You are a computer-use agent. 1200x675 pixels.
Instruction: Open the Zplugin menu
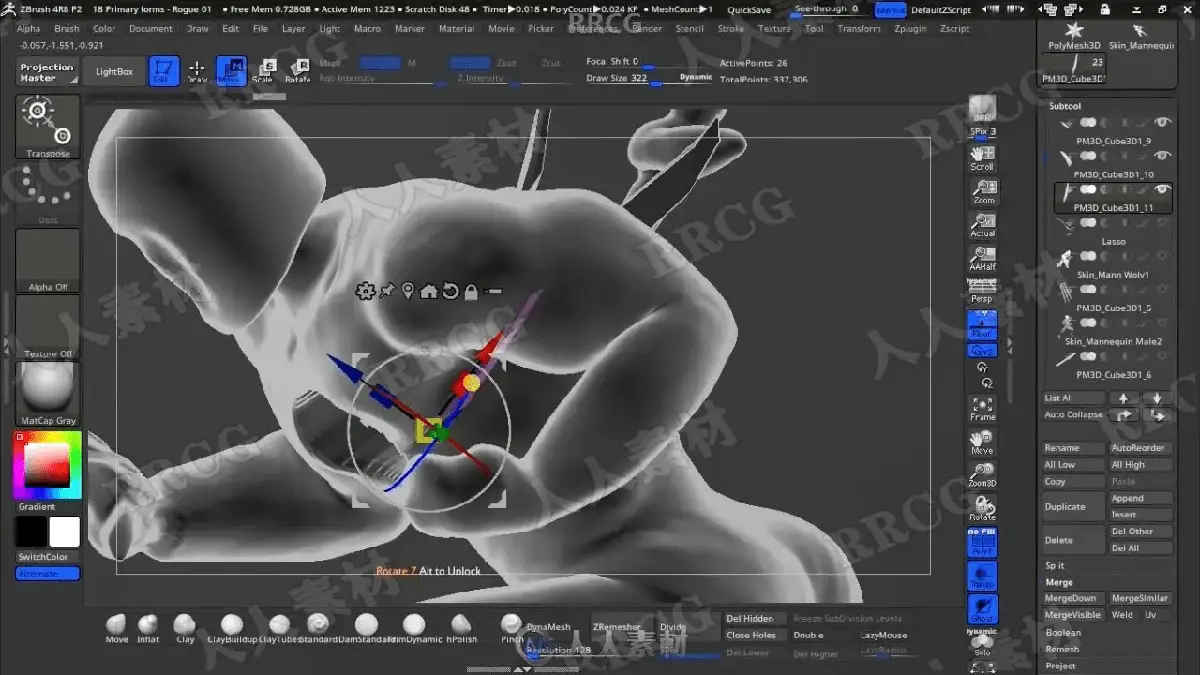(910, 29)
